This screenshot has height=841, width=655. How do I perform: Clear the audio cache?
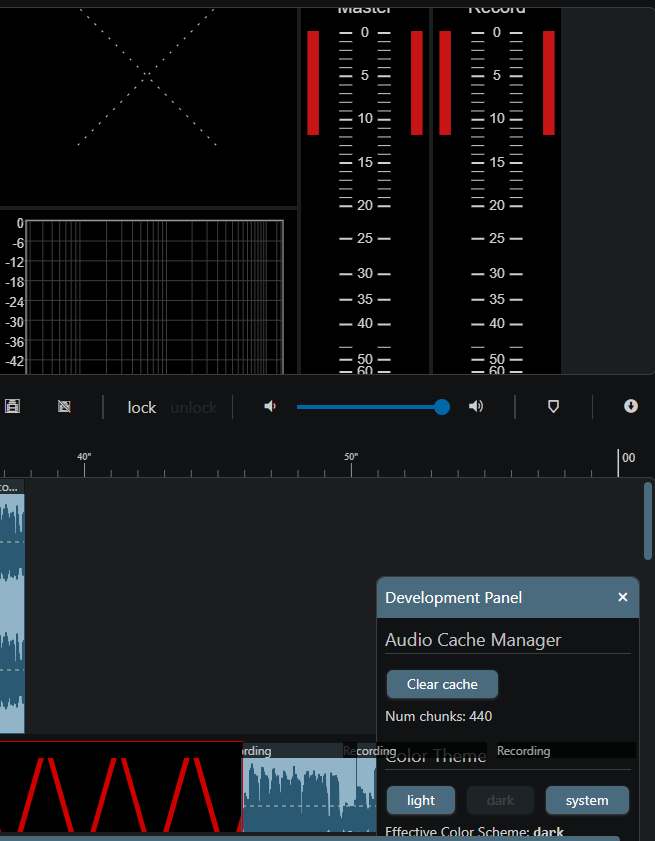(442, 684)
